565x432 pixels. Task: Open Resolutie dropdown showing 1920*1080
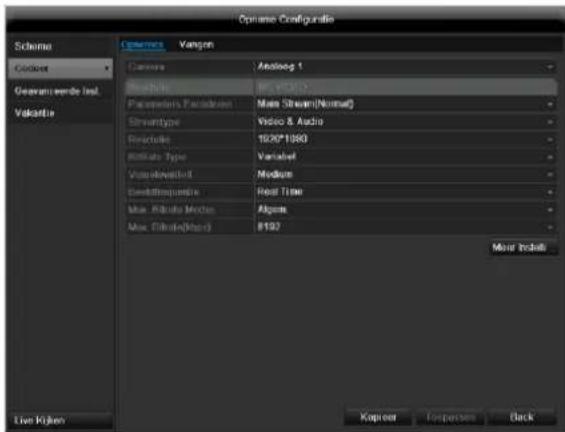point(405,139)
